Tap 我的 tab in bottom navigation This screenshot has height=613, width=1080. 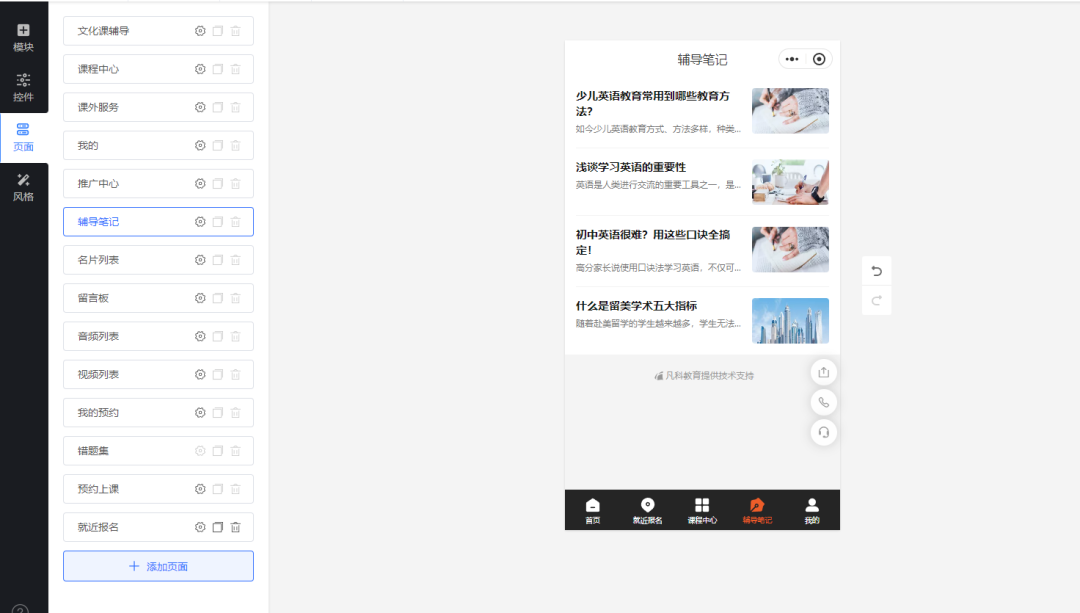812,510
